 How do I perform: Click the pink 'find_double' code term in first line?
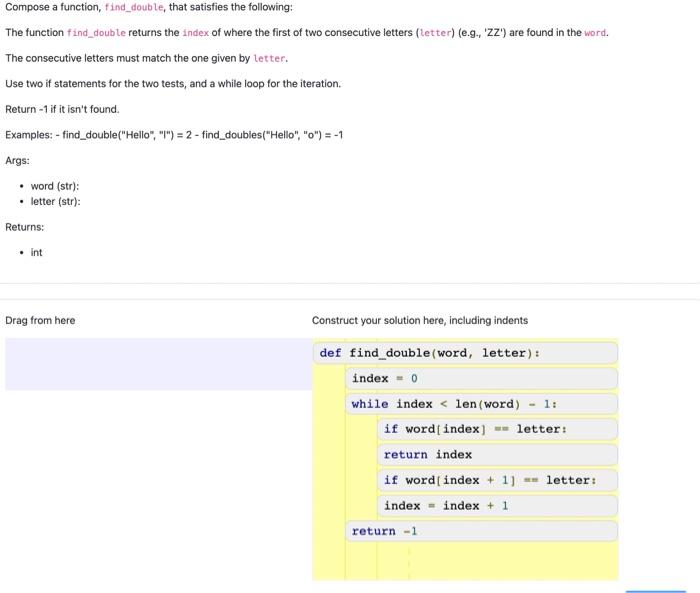(134, 7)
